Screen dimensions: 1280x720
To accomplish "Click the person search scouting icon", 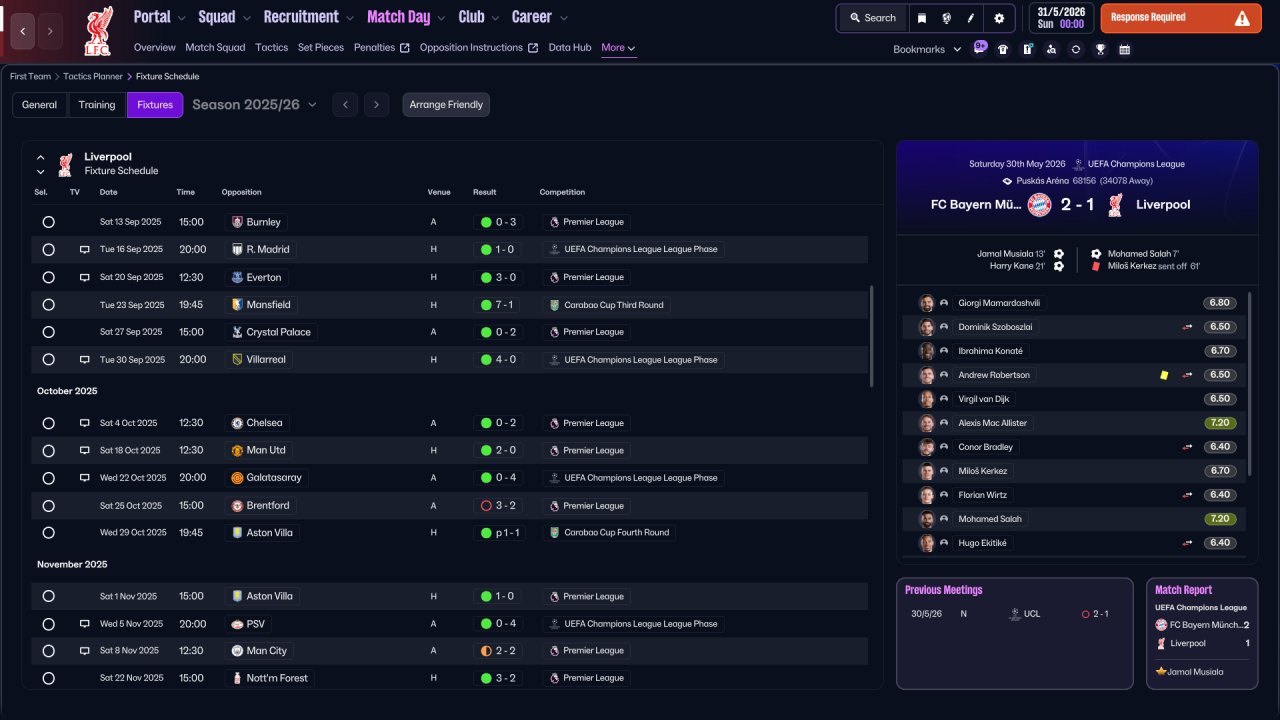I will [x=1051, y=49].
